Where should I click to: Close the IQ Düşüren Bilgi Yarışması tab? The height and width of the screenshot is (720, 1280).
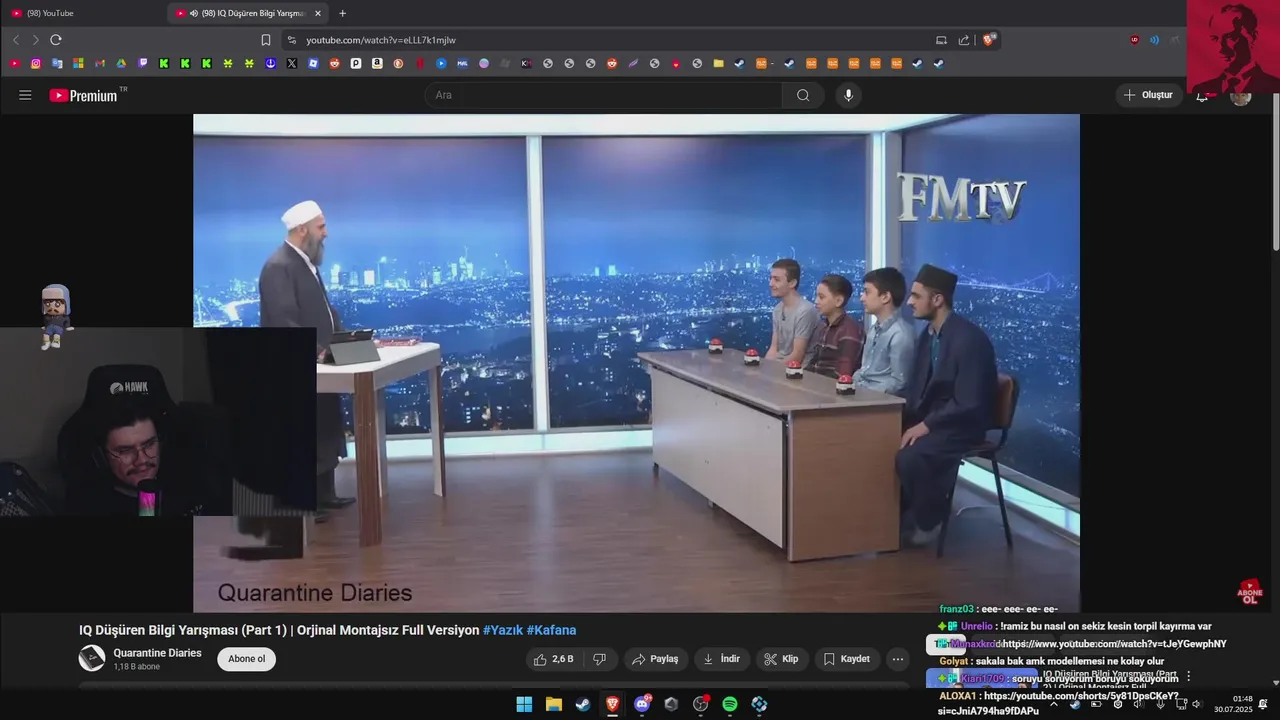tap(318, 13)
